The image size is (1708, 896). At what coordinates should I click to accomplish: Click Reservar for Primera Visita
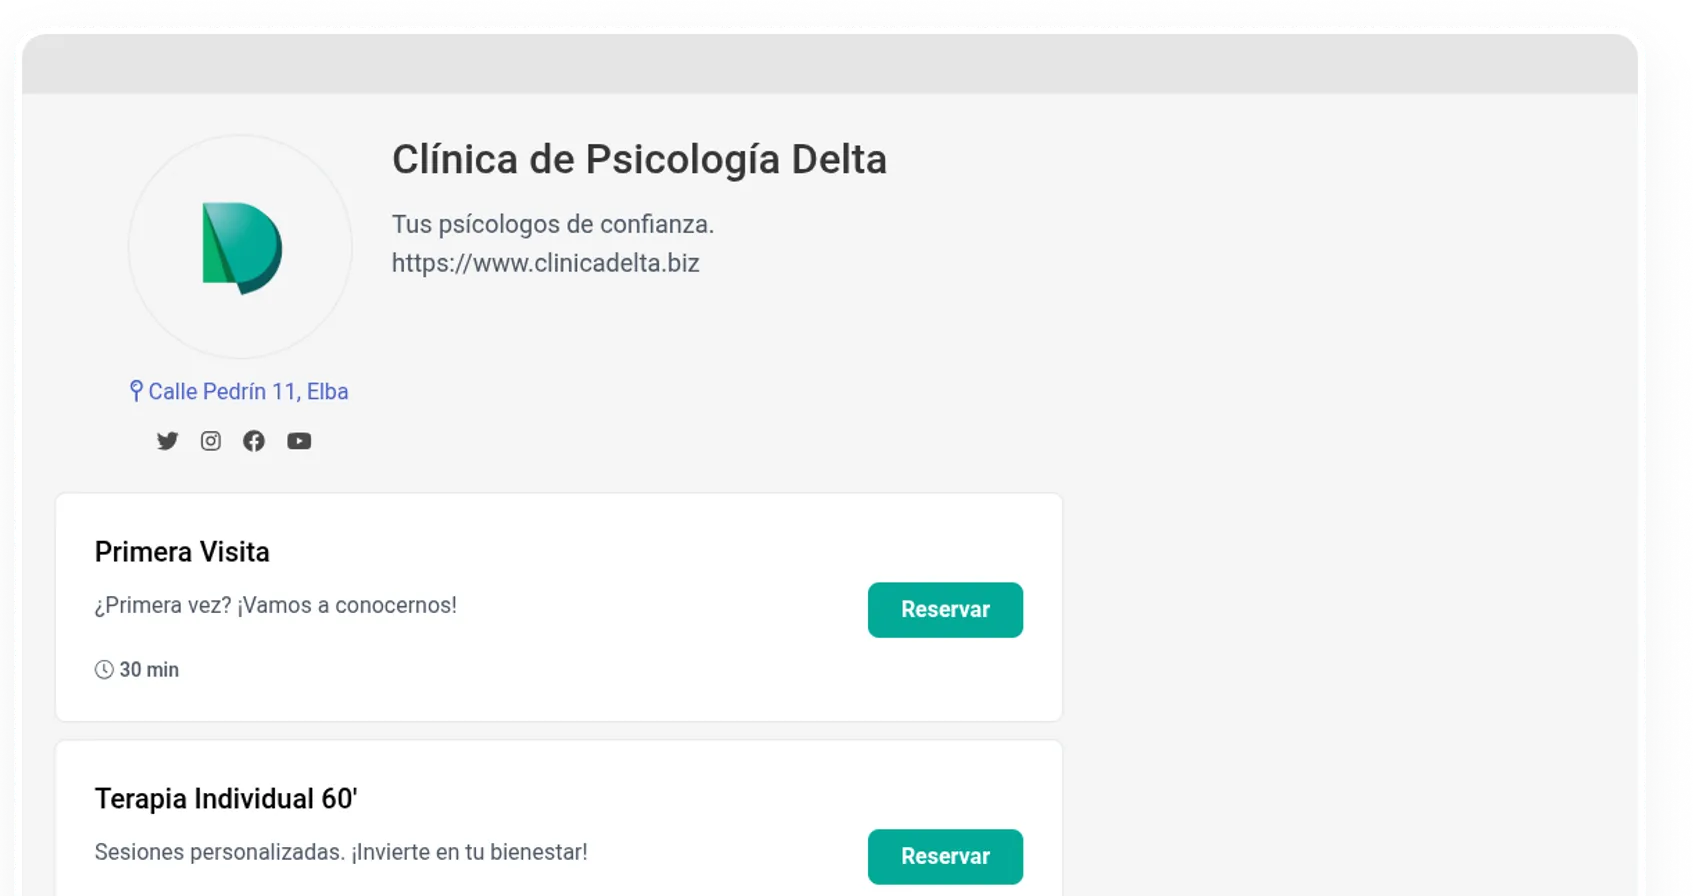click(944, 609)
